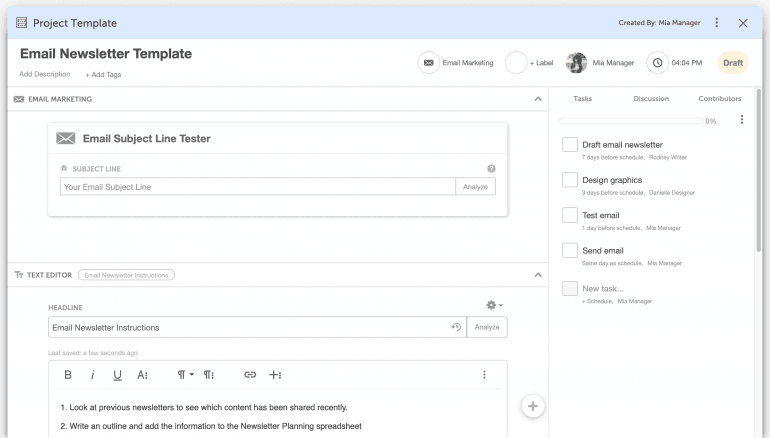Toggle italic formatting in text editor
This screenshot has height=438, width=770.
(x=93, y=375)
